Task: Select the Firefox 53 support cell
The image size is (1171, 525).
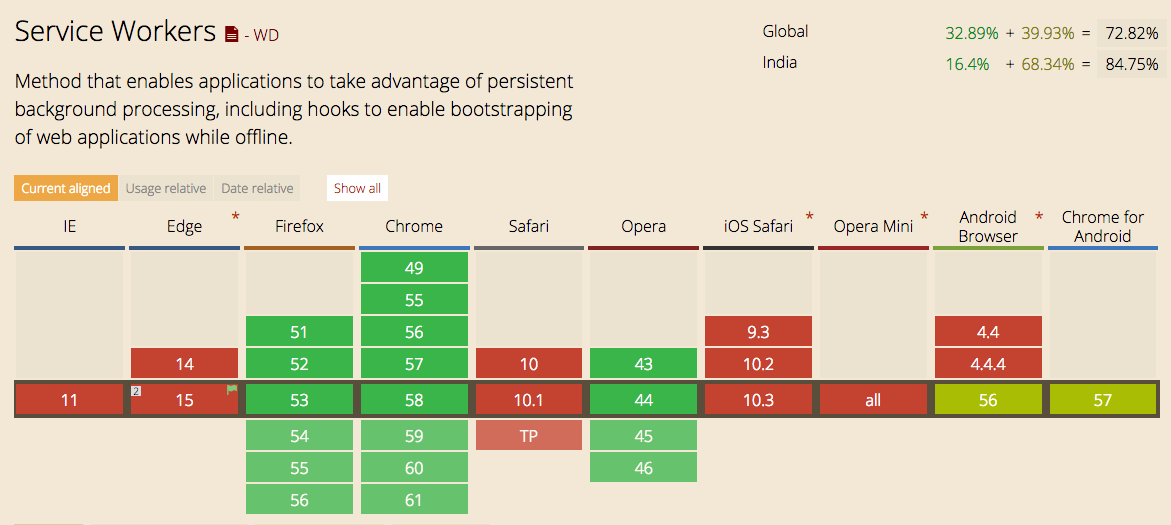Action: point(299,400)
